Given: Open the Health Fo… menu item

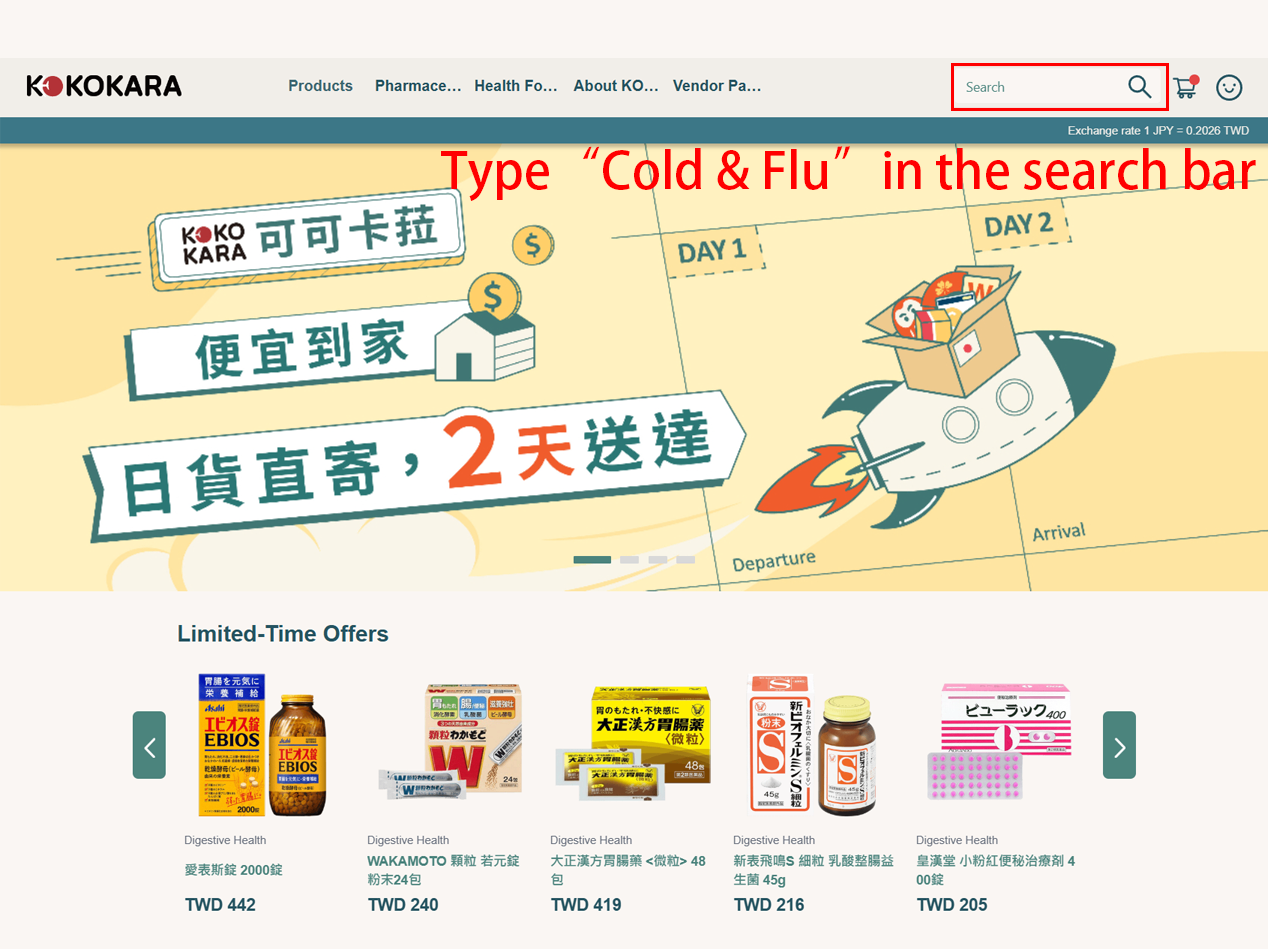Looking at the screenshot, I should coord(516,86).
